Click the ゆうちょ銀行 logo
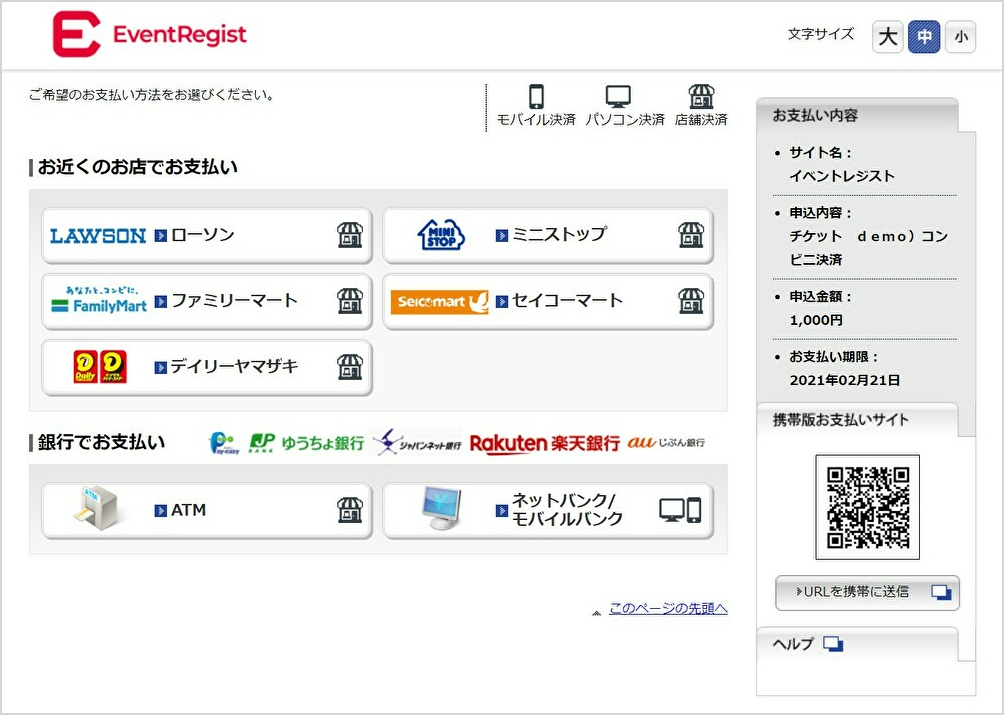The height and width of the screenshot is (715, 1004). tap(307, 443)
